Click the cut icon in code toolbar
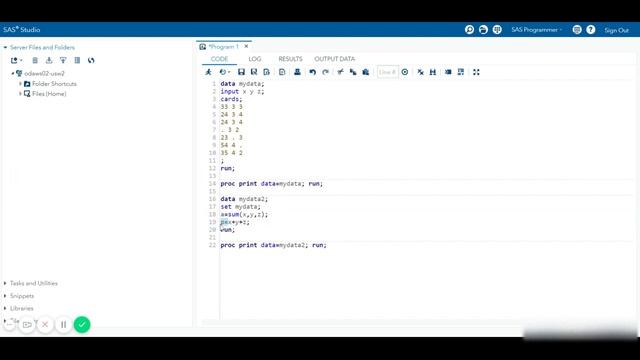The width and height of the screenshot is (640, 360). (340, 72)
